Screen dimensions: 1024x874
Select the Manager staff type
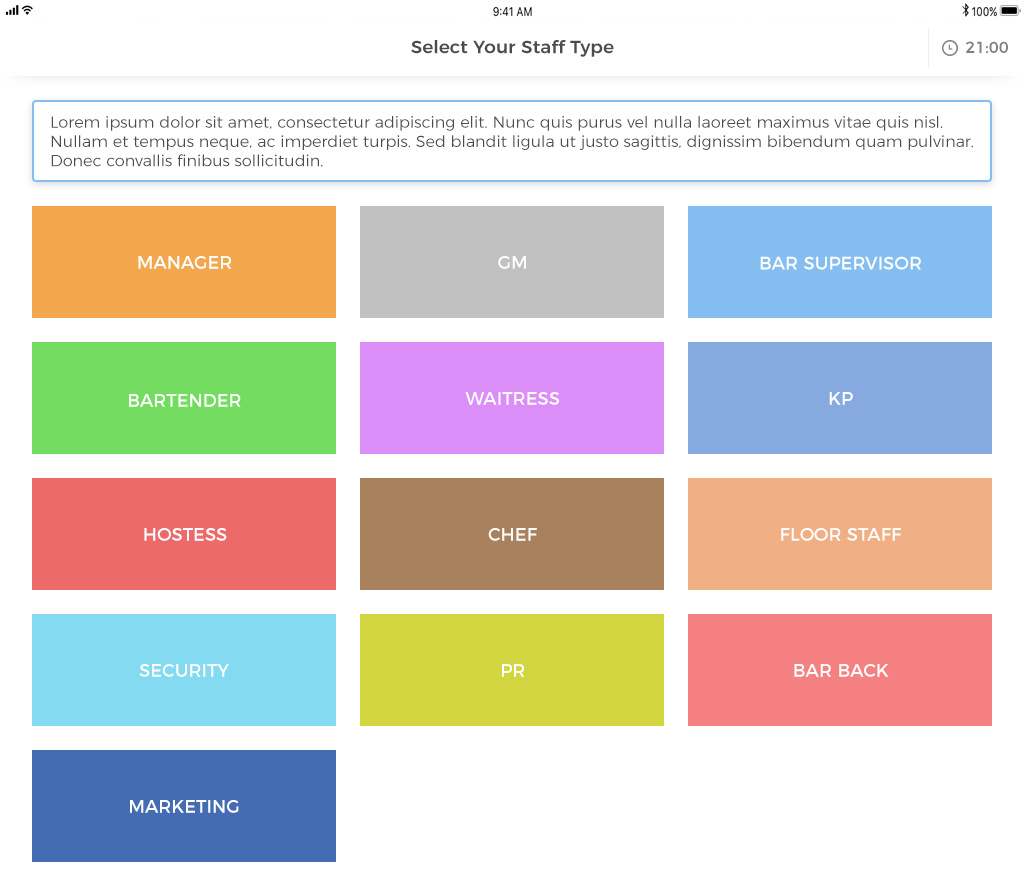[x=184, y=262]
